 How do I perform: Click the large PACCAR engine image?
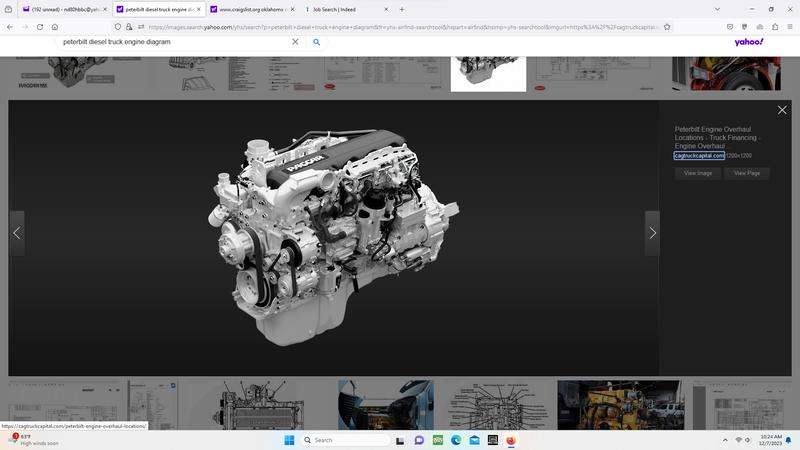[334, 237]
